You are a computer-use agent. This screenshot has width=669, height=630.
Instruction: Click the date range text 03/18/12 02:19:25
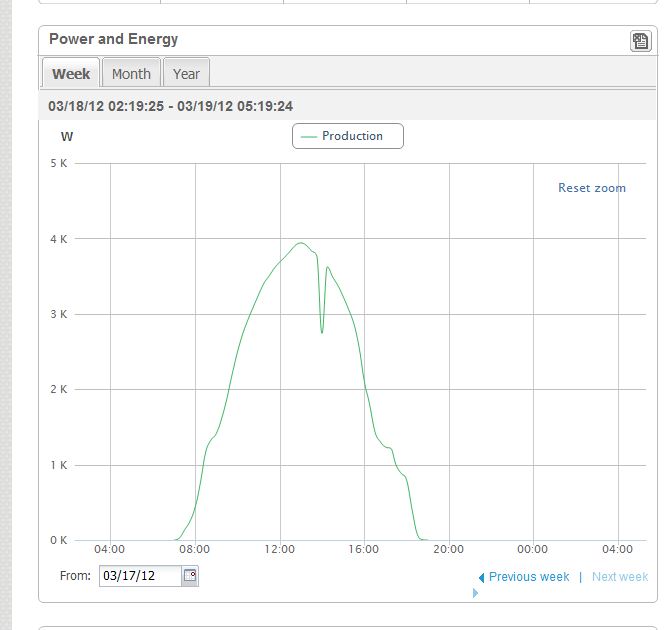[106, 106]
